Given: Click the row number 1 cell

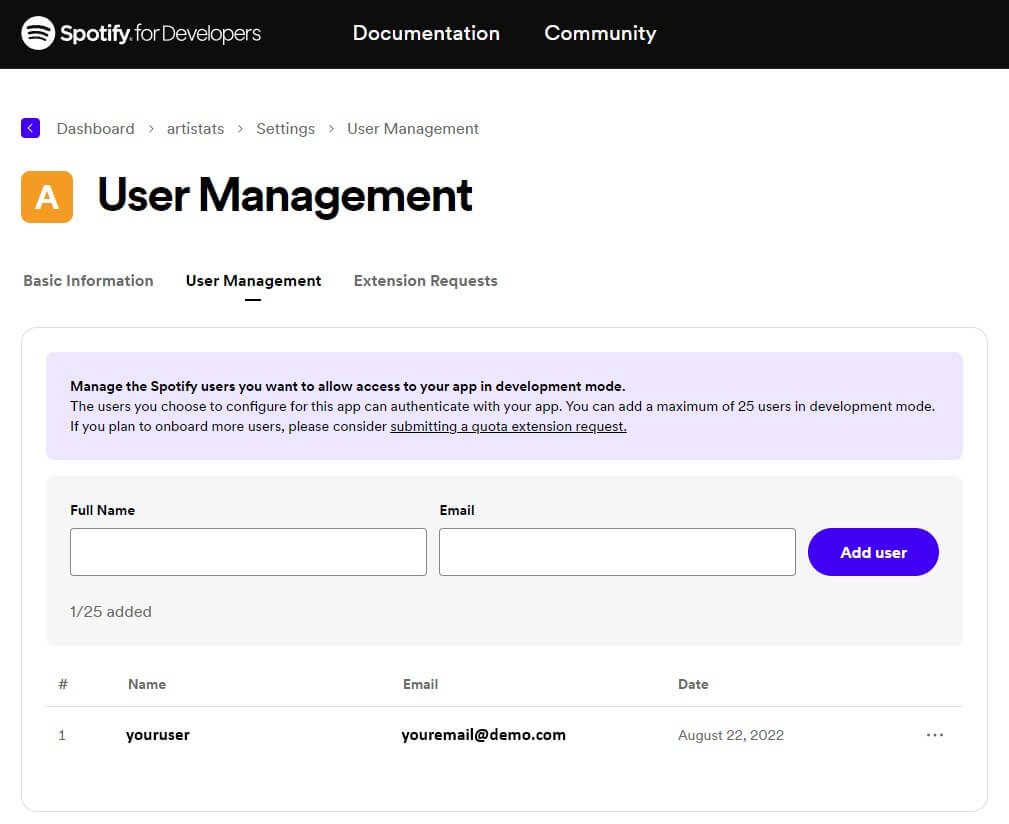Looking at the screenshot, I should 62,735.
